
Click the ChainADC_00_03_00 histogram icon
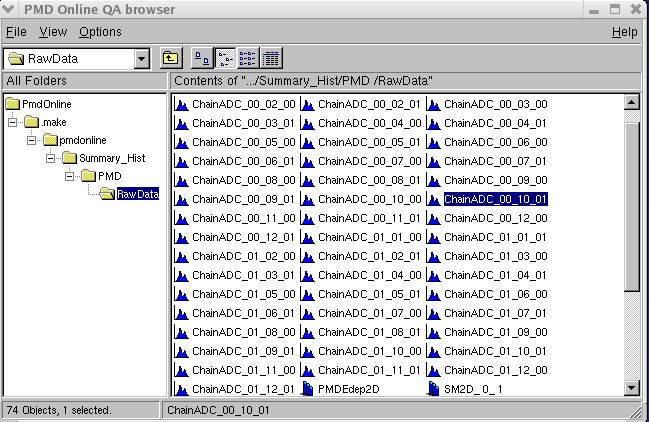pyautogui.click(x=433, y=105)
